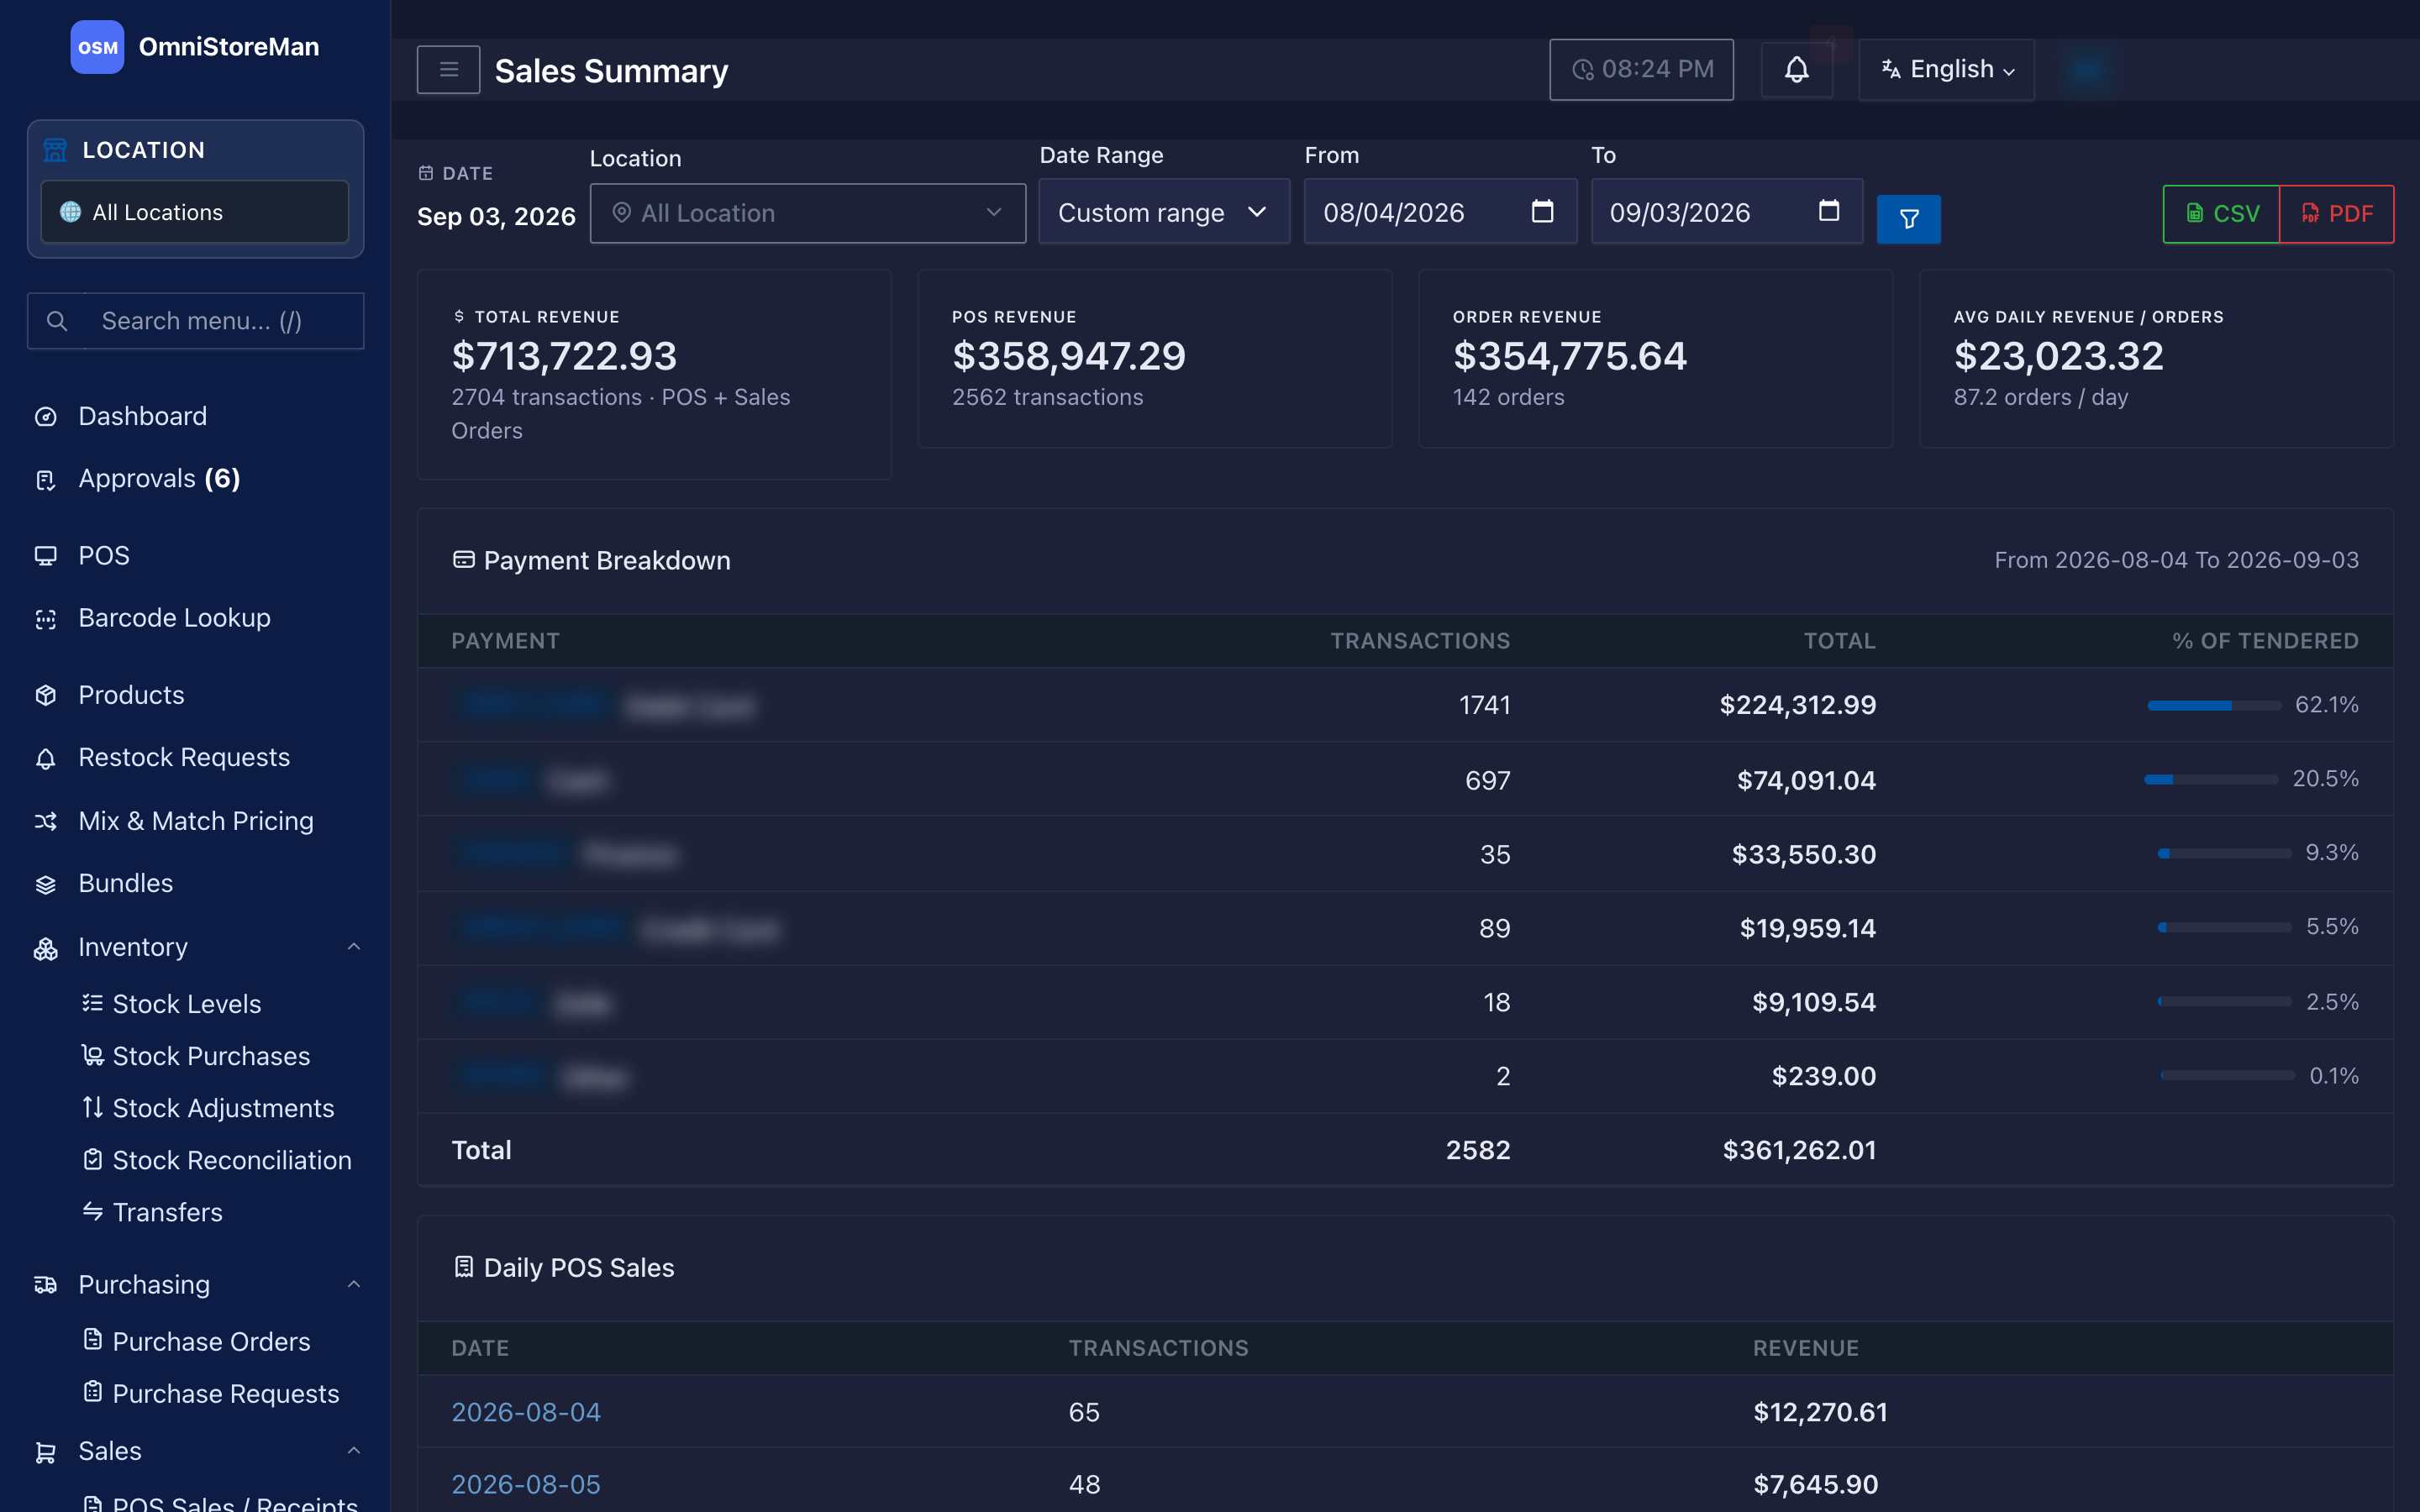
Task: Click the 08:24 PM clock button
Action: (x=1641, y=70)
